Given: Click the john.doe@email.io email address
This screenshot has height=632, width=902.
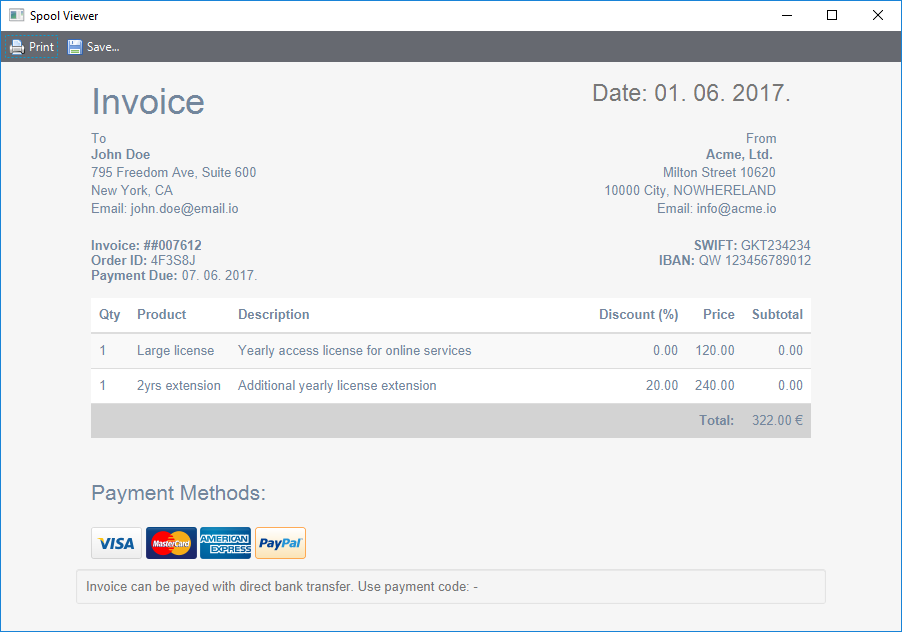Looking at the screenshot, I should [184, 209].
